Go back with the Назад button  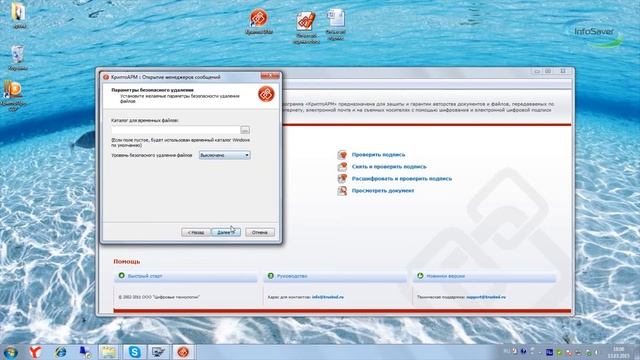[196, 232]
